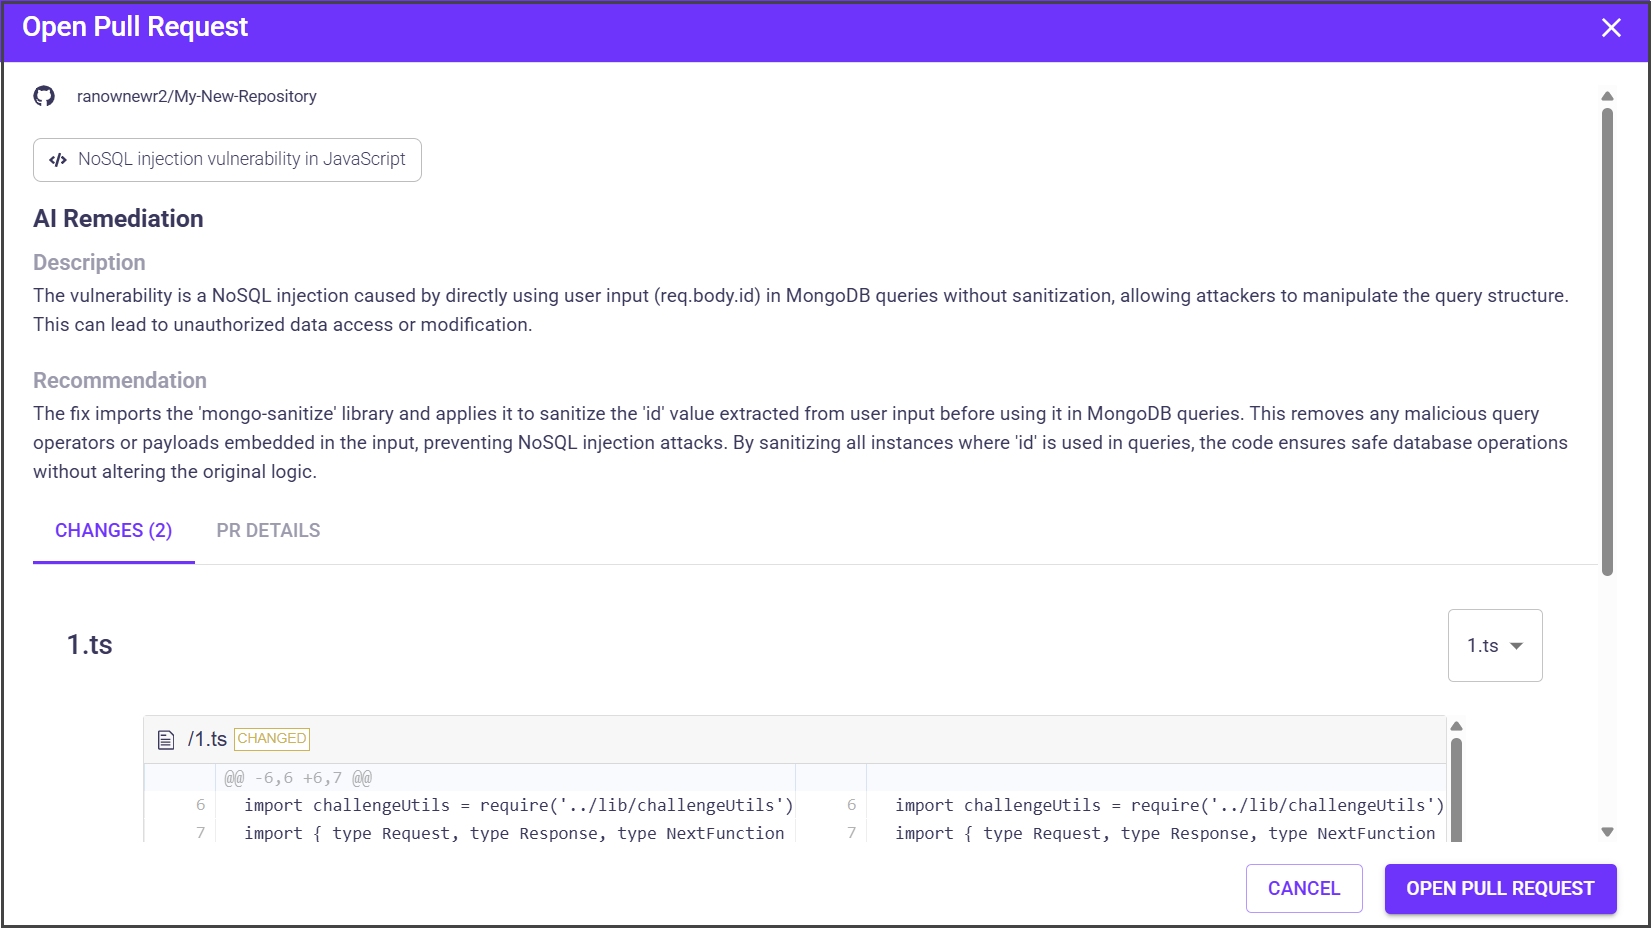Image resolution: width=1651 pixels, height=929 pixels.
Task: Click the dialog scrollbar's up arrow
Action: click(x=1607, y=96)
